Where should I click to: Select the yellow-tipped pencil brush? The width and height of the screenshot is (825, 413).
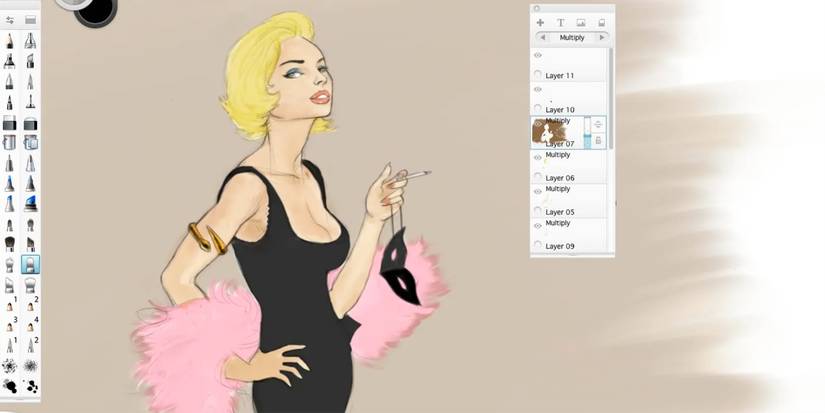(x=9, y=41)
